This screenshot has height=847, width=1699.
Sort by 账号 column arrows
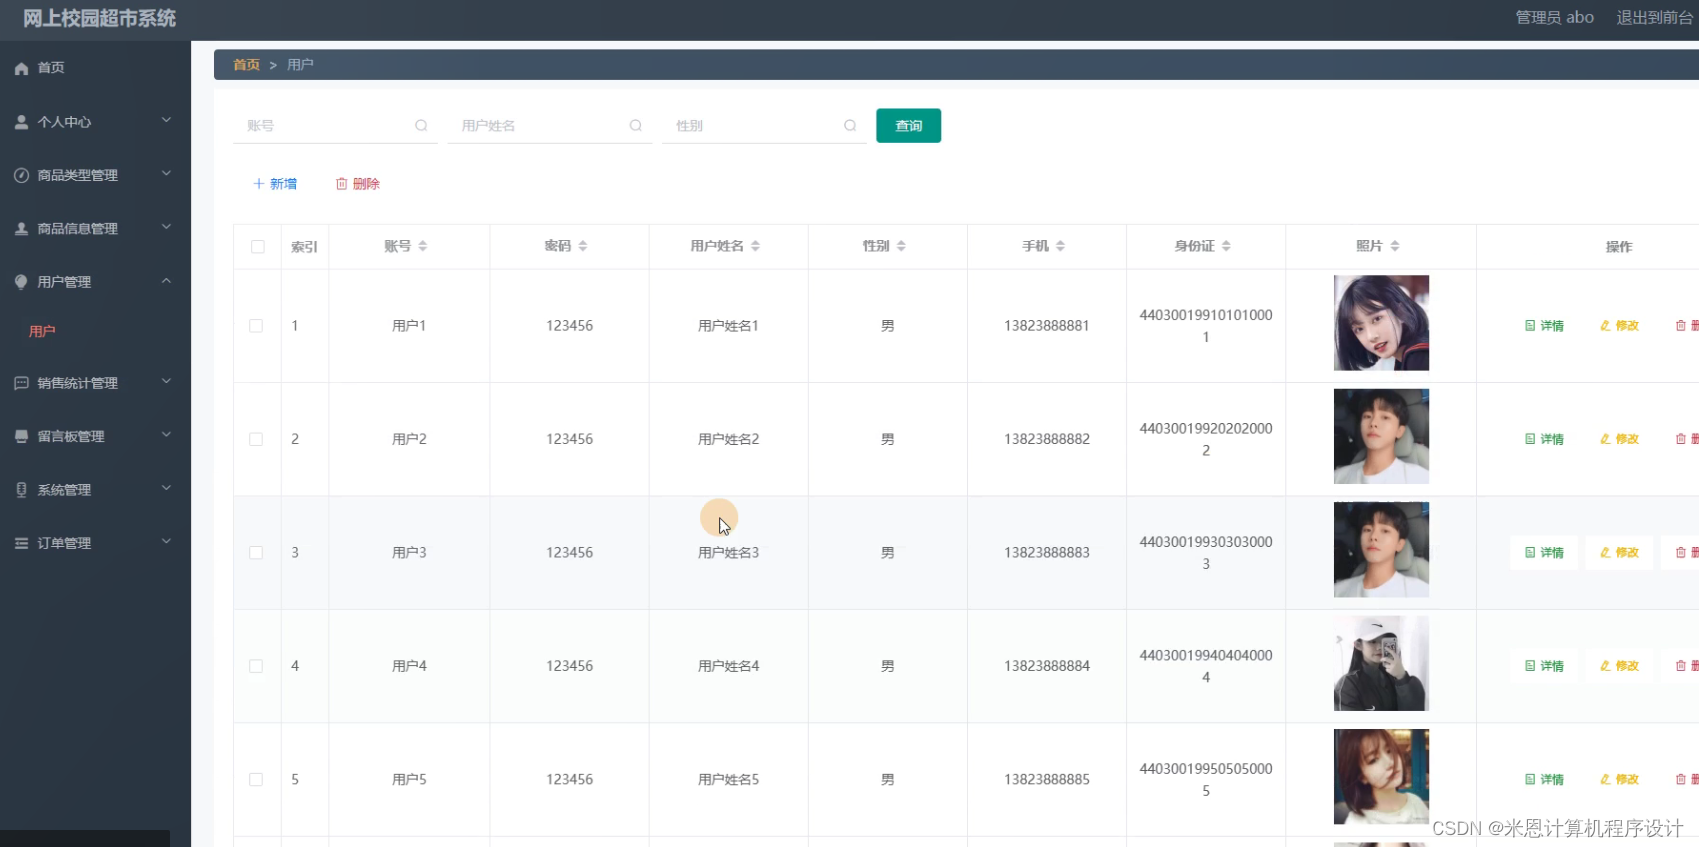pos(423,246)
